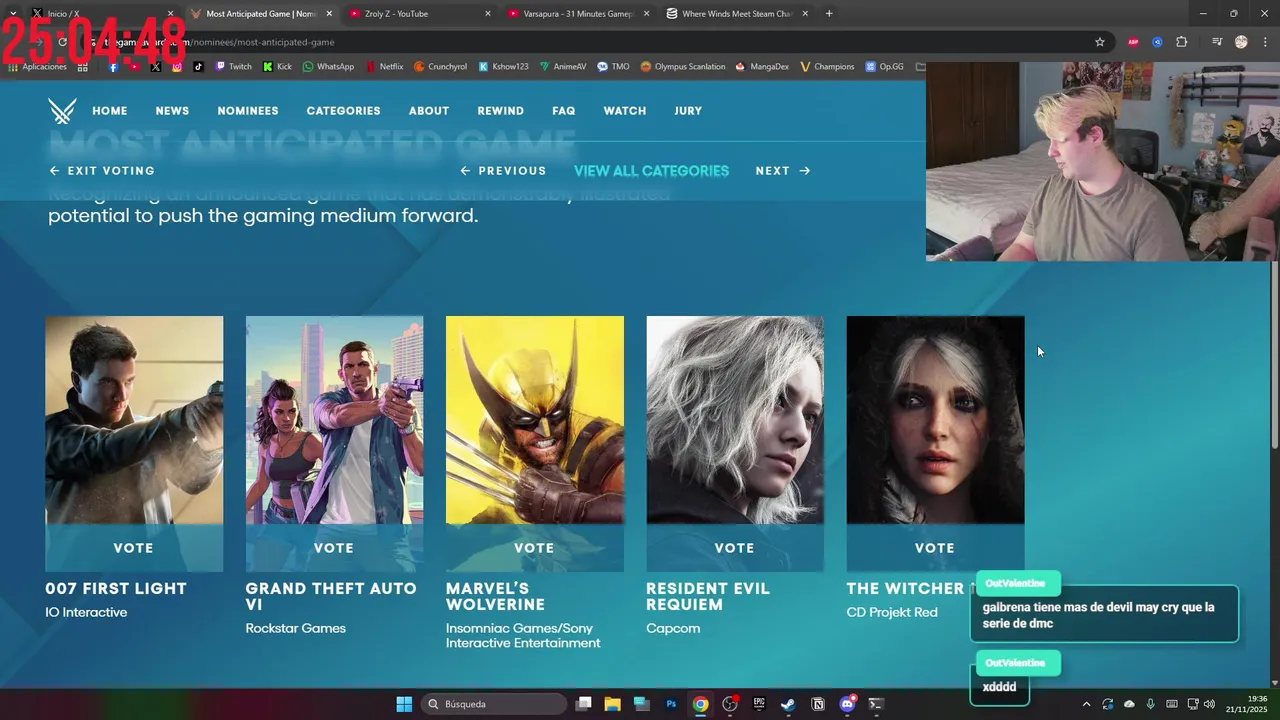Open Chrome's three-dot menu
This screenshot has height=720, width=1280.
(x=1265, y=42)
